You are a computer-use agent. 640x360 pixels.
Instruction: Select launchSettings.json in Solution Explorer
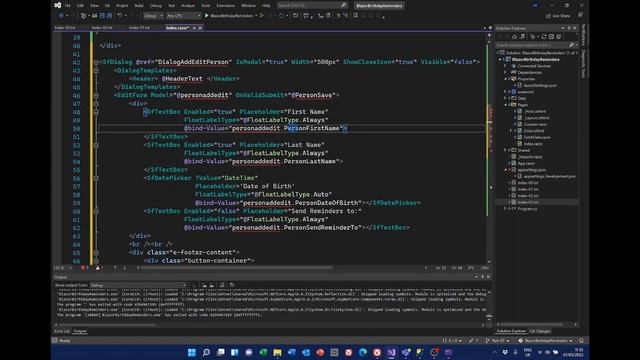pos(540,85)
